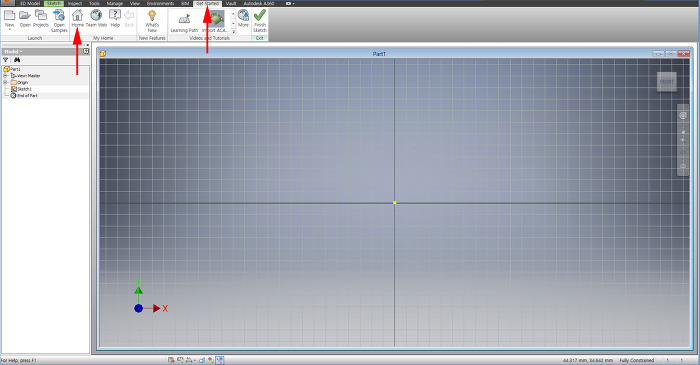700x365 pixels.
Task: Click the New file icon
Action: coord(9,15)
